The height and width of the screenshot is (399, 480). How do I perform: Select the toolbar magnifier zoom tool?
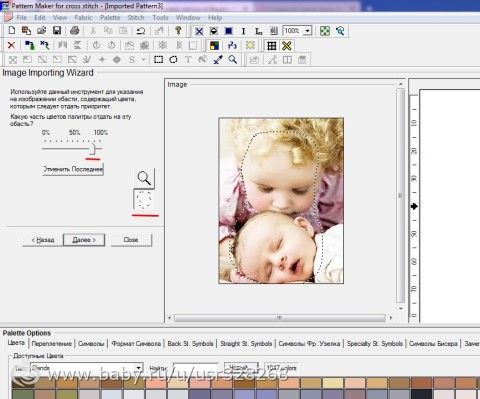(x=233, y=60)
